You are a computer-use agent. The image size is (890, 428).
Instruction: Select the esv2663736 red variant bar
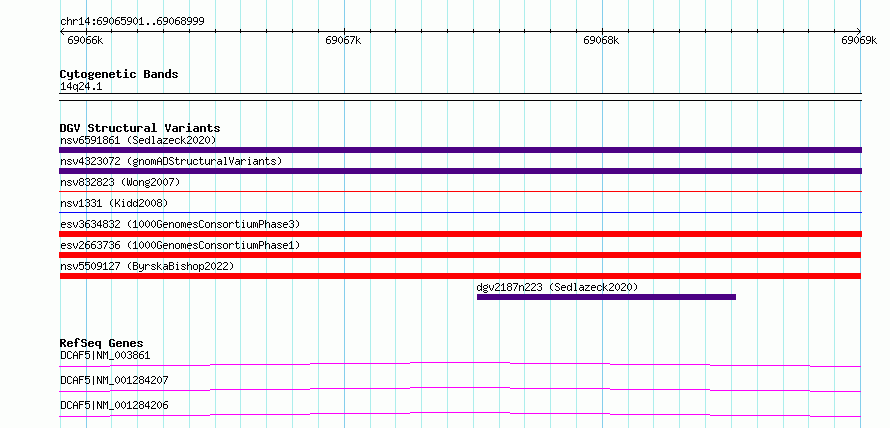[460, 255]
